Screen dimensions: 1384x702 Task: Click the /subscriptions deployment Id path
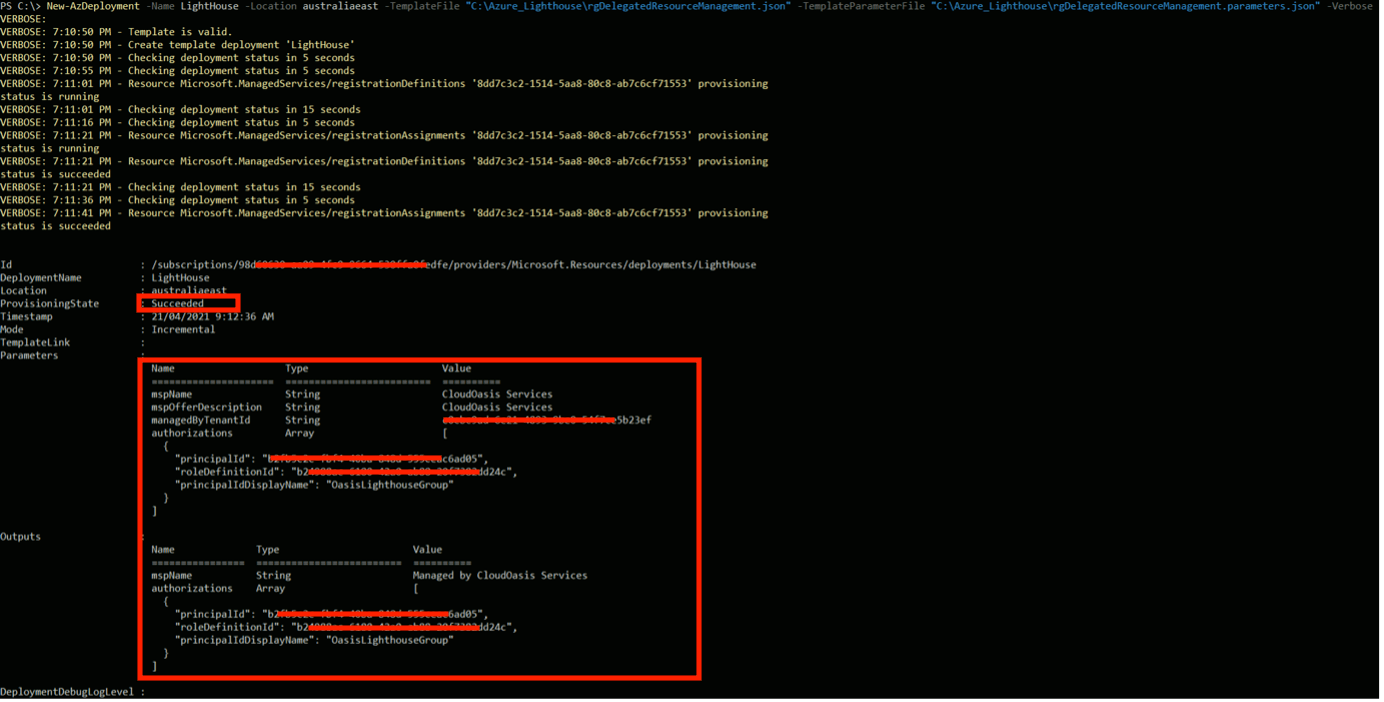point(454,265)
